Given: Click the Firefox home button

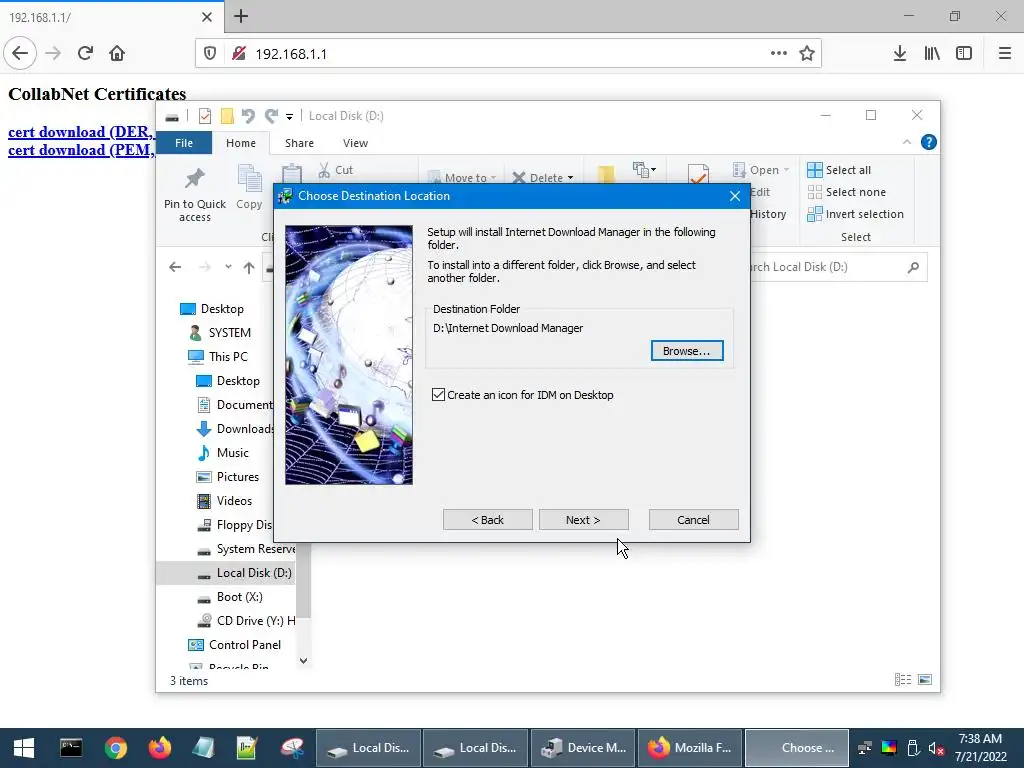Looking at the screenshot, I should pos(117,53).
